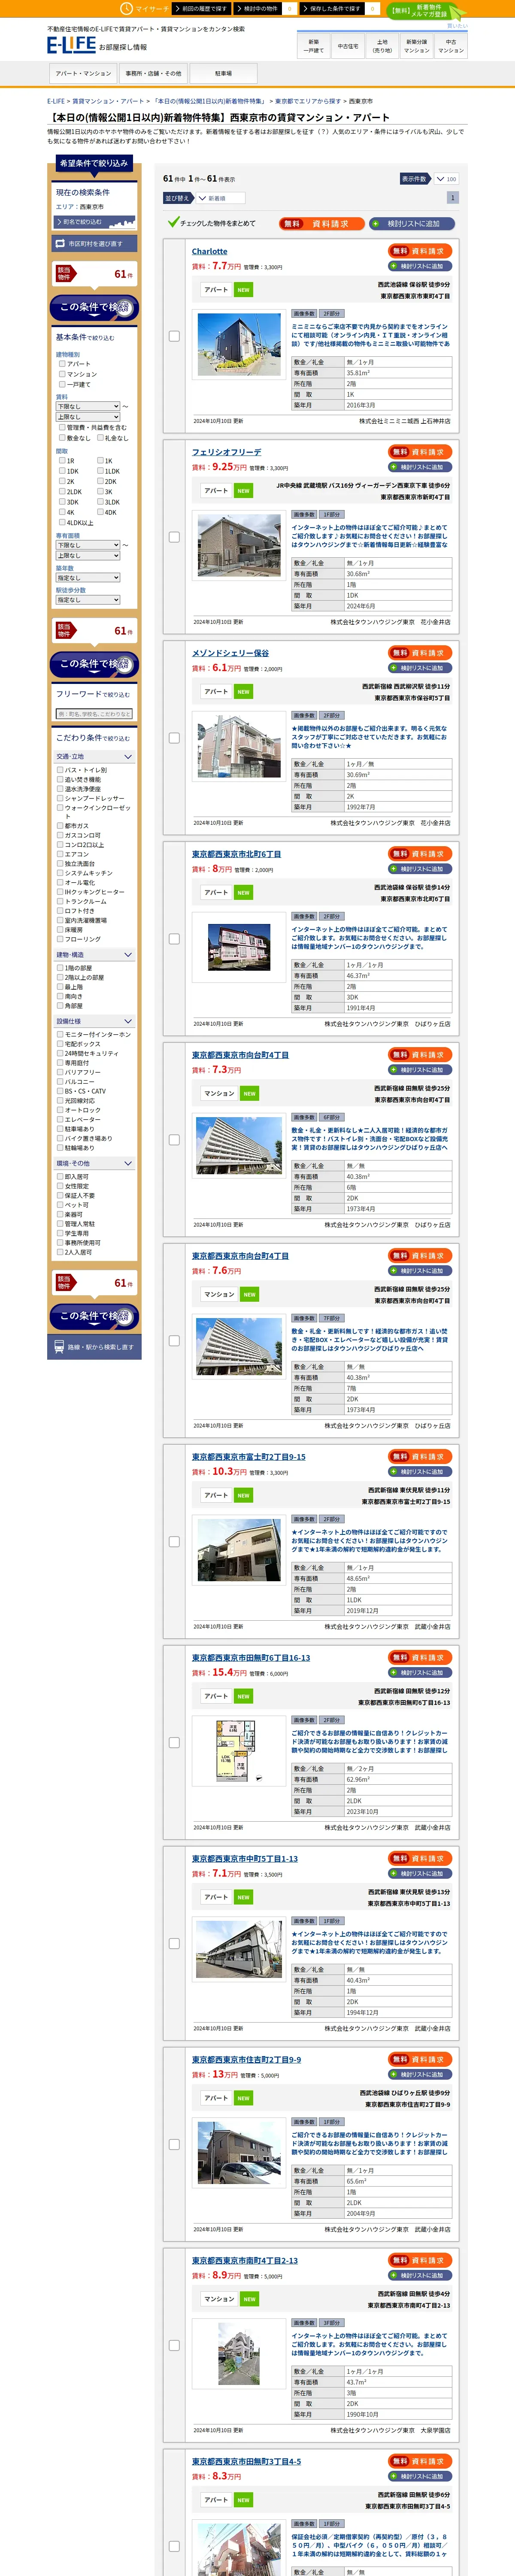The width and height of the screenshot is (515, 2576).
Task: Select the アパート・マンション tab
Action: [x=83, y=73]
